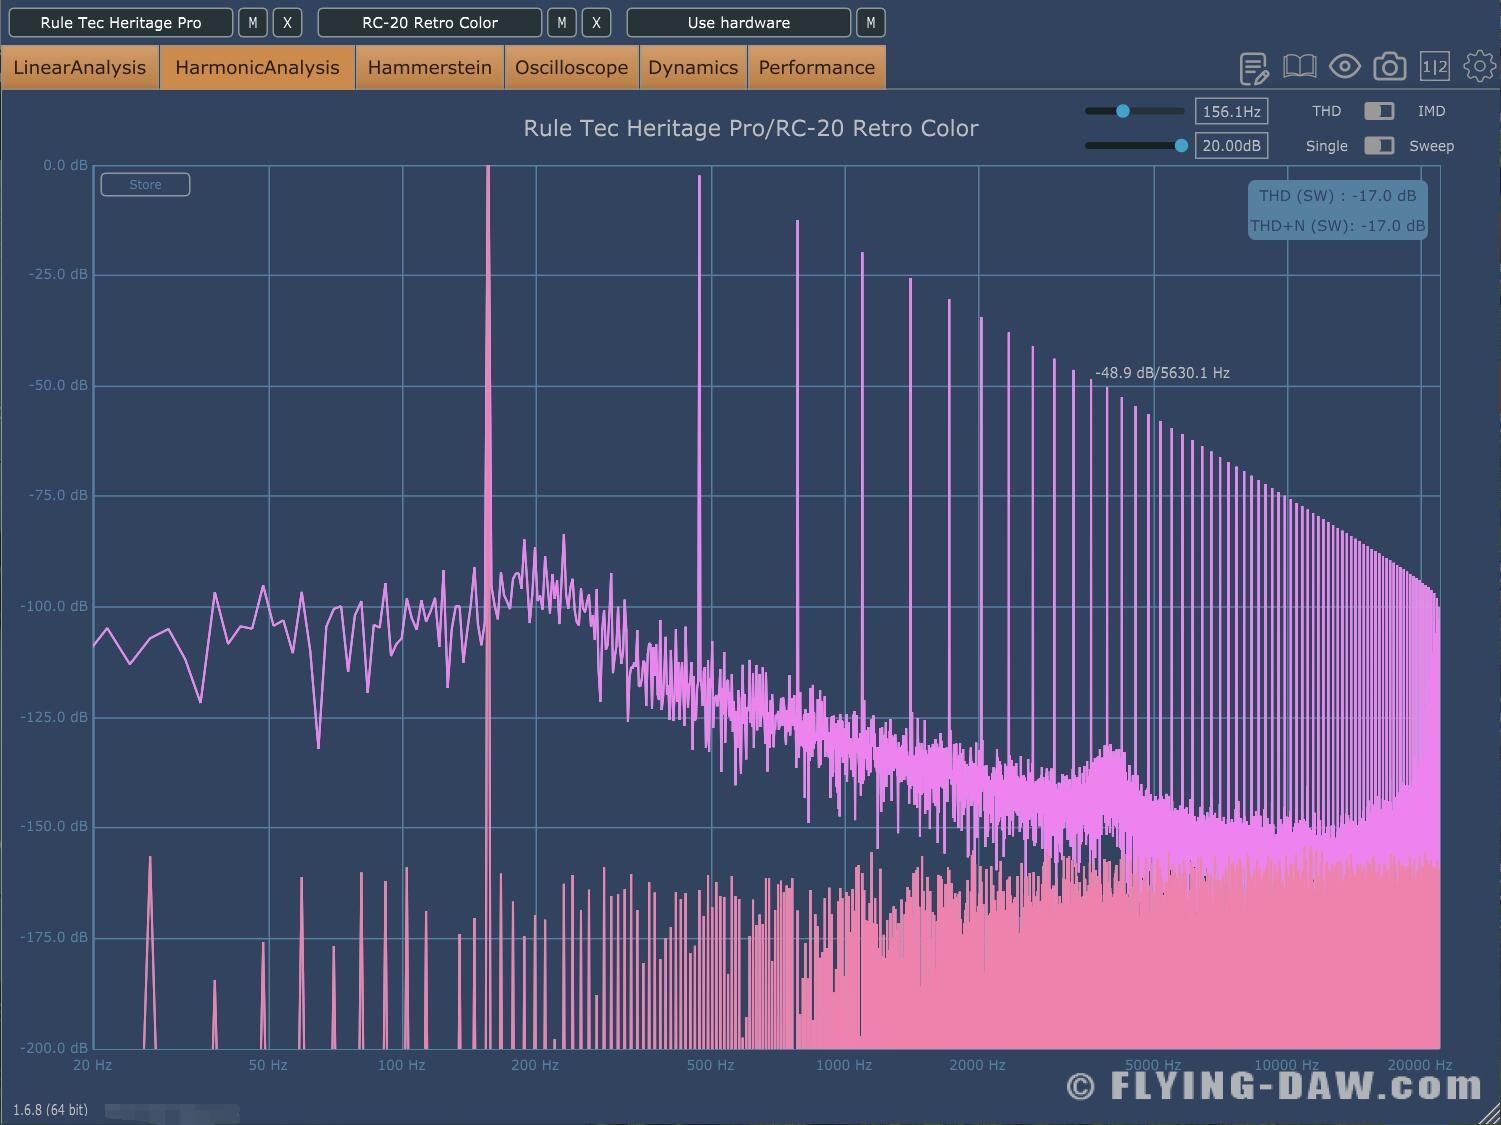Click the Store button on graph
1501x1125 pixels.
coord(145,184)
